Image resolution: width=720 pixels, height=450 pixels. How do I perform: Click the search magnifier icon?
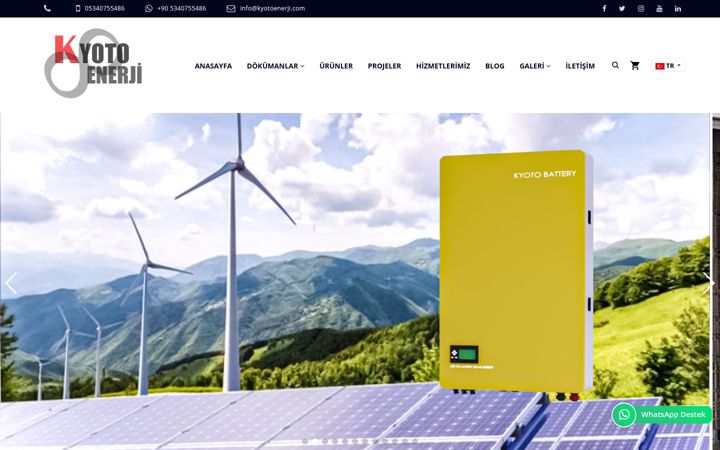615,66
